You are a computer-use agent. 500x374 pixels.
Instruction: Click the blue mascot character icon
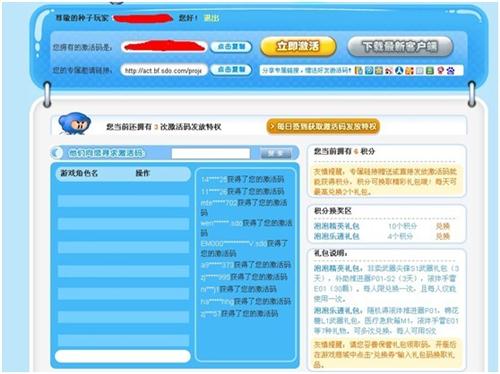tap(74, 123)
